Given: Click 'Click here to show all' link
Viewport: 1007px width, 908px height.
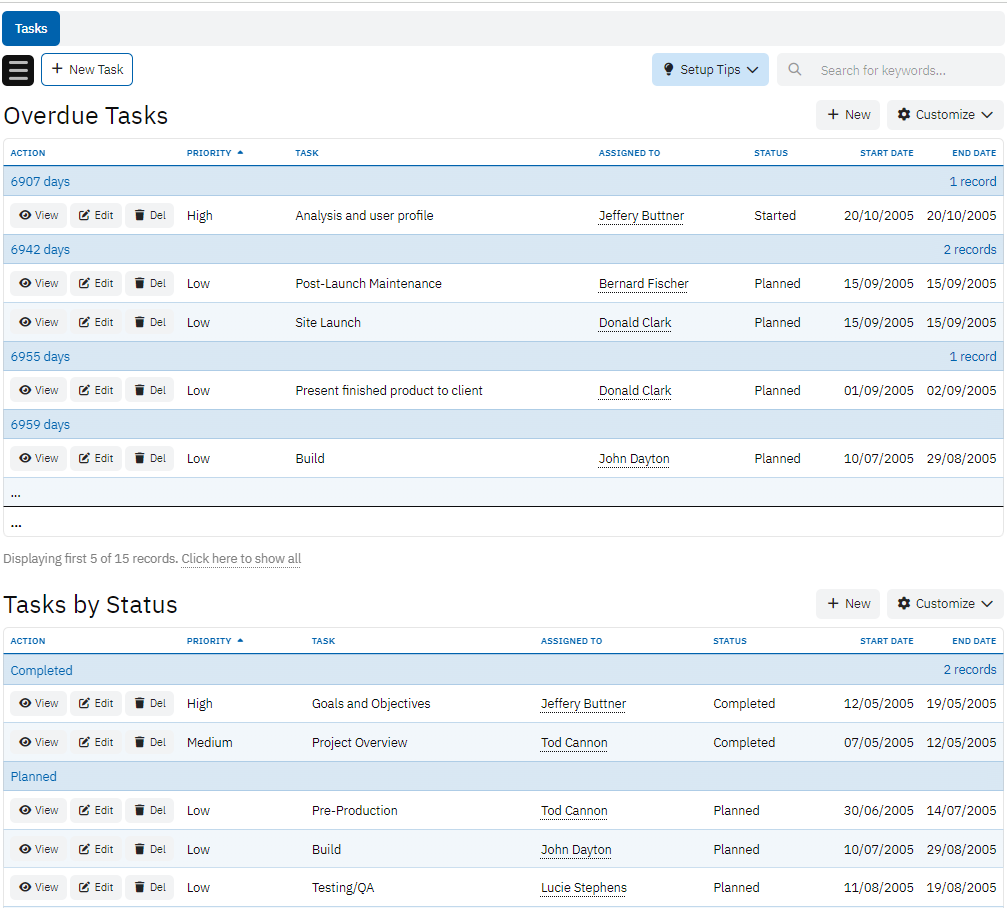Looking at the screenshot, I should (241, 559).
